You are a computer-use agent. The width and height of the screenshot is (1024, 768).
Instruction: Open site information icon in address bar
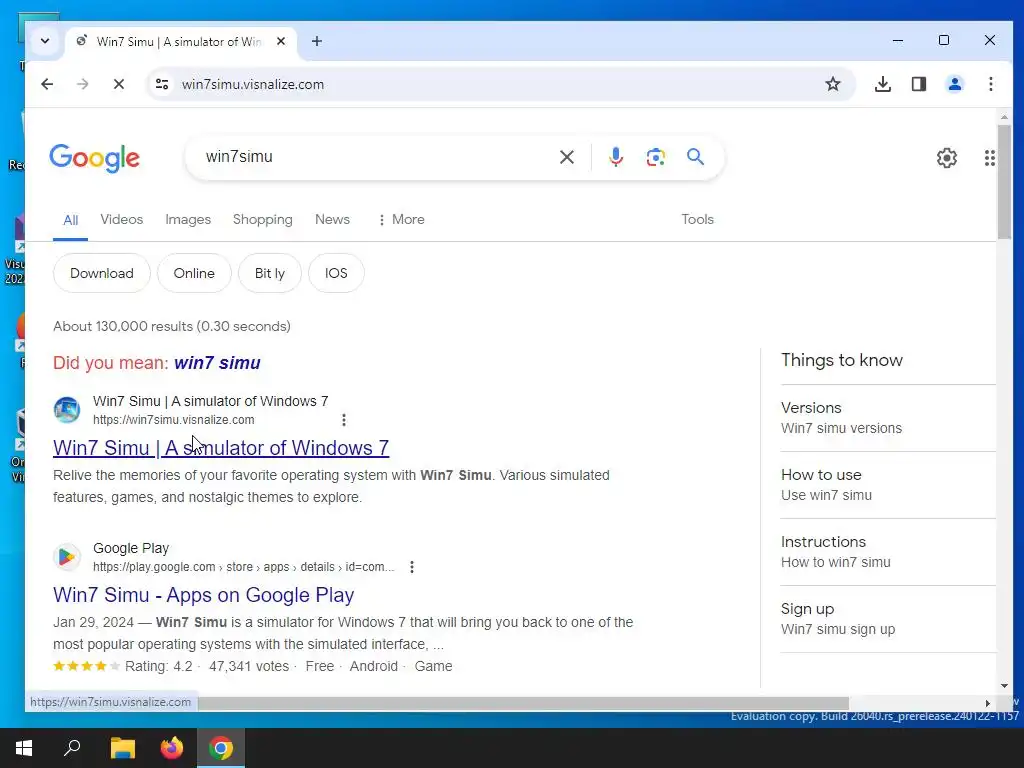point(162,84)
